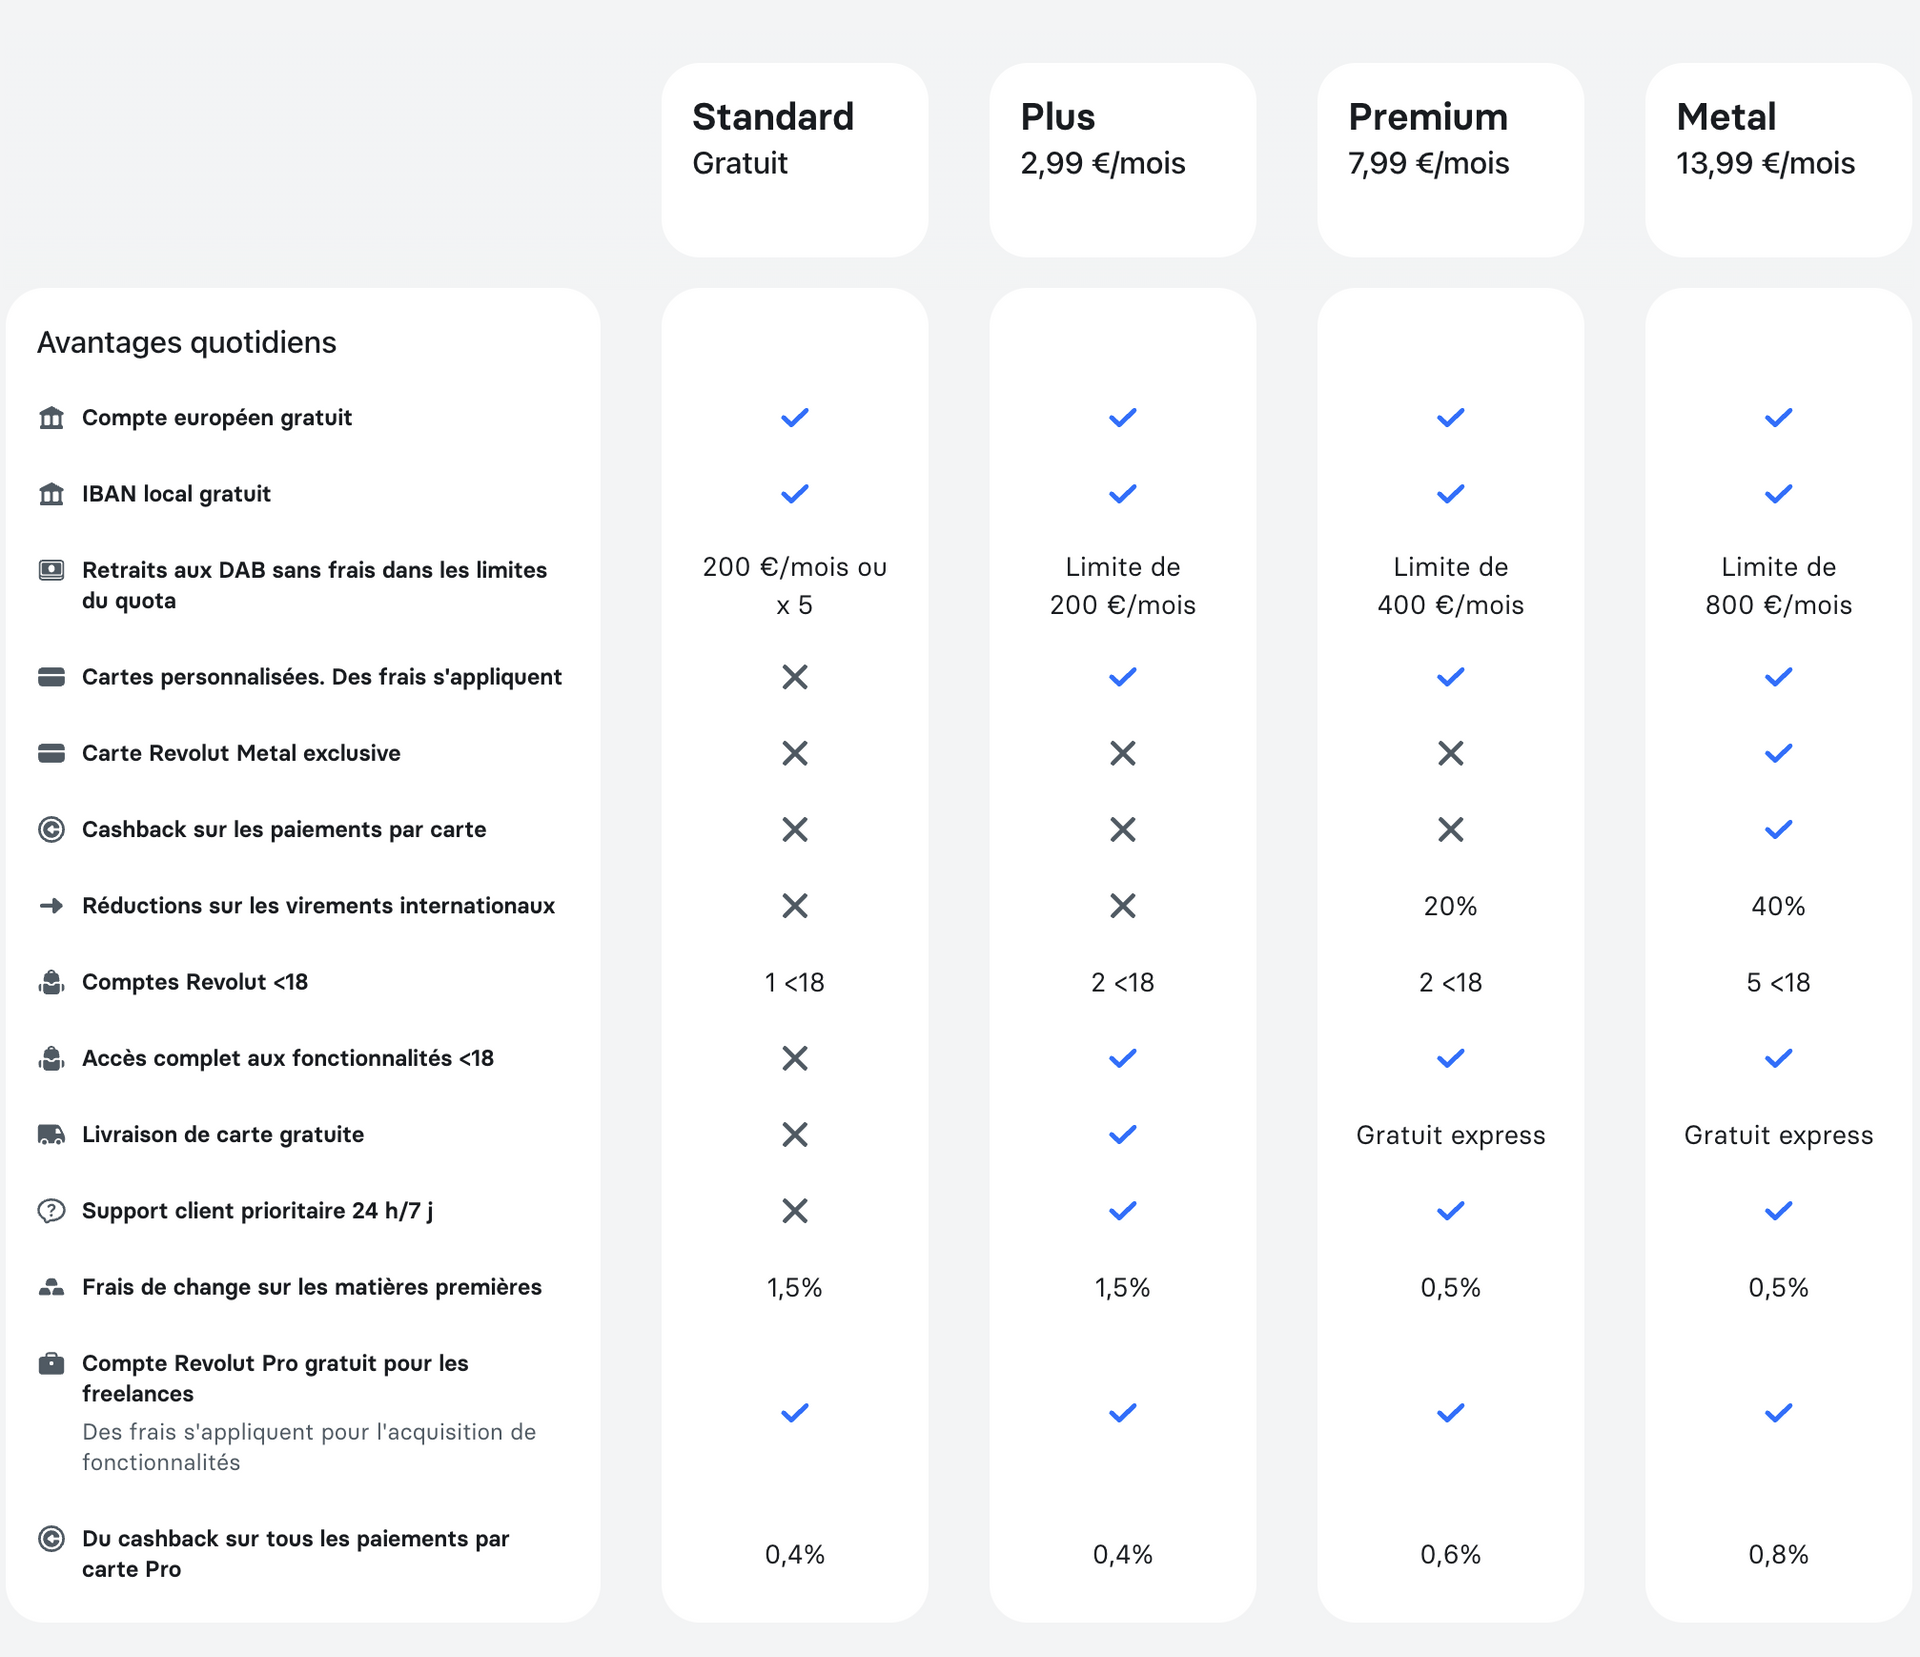Image resolution: width=1920 pixels, height=1657 pixels.
Task: Click the card icon next to Carte Revolut Metal exclusive
Action: [x=51, y=753]
